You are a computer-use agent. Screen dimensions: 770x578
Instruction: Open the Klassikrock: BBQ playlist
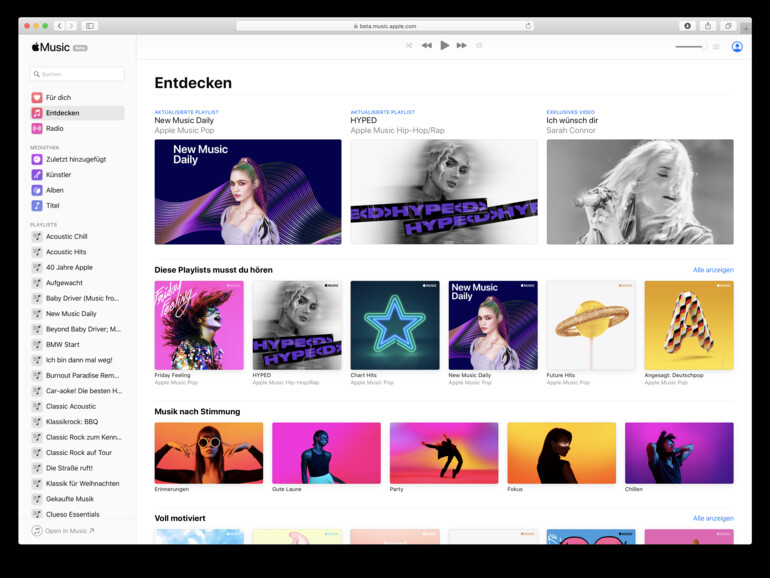click(77, 421)
